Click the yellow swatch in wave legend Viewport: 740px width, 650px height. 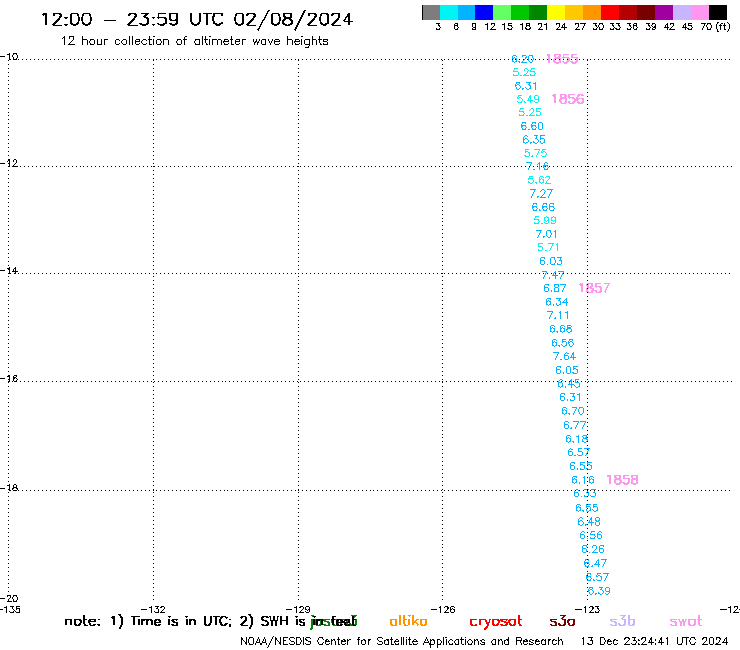(x=556, y=12)
